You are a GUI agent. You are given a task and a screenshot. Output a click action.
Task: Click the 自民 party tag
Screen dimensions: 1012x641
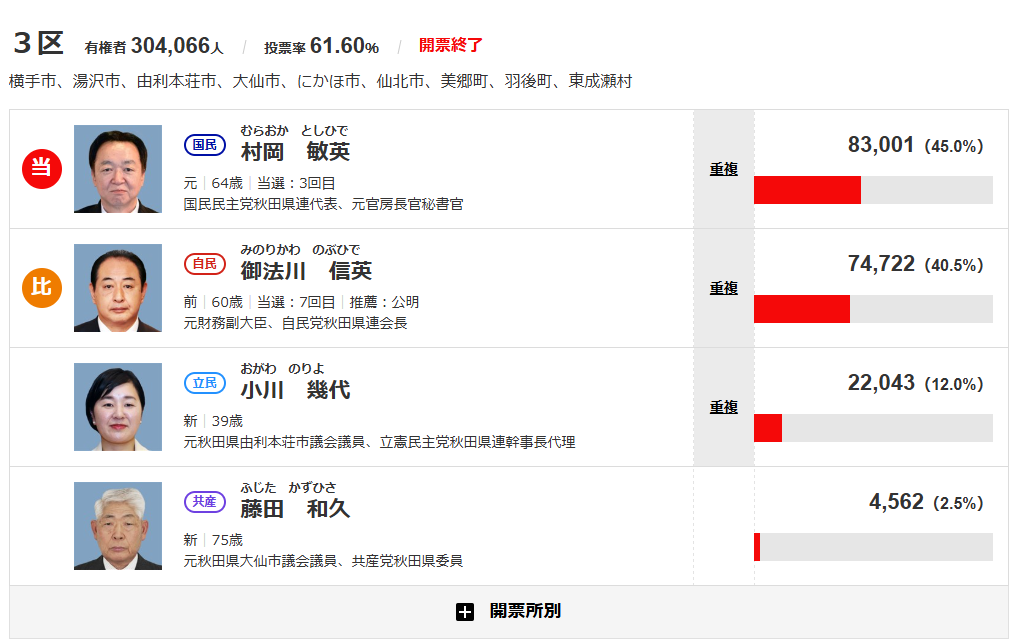204,264
